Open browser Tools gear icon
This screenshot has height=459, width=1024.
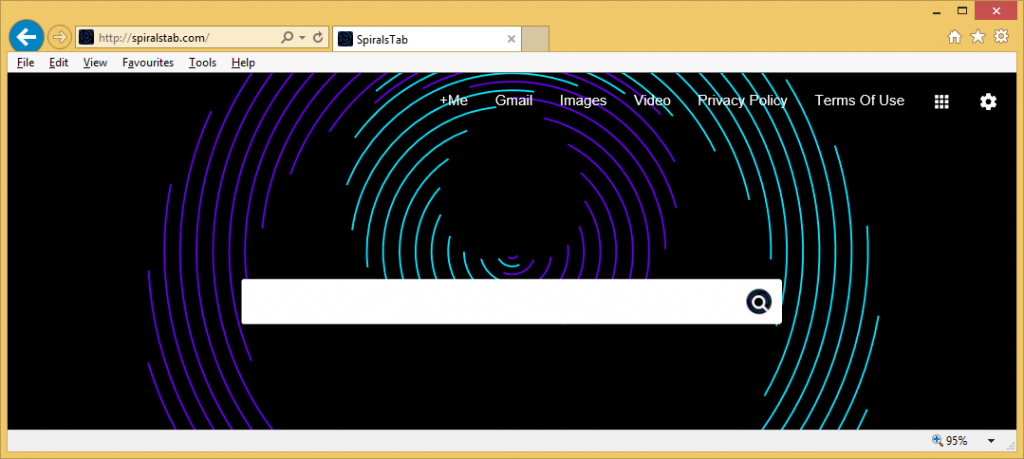coord(1000,37)
